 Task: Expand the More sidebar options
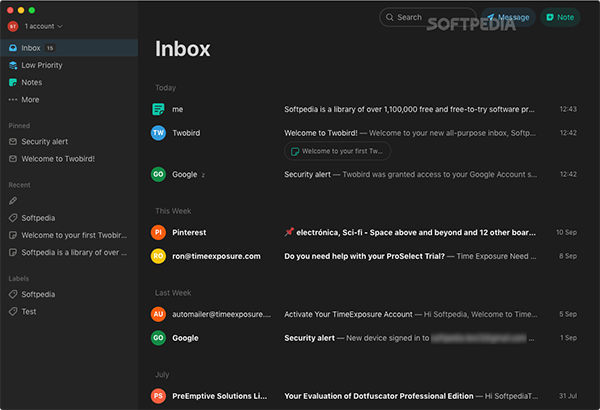click(x=30, y=100)
